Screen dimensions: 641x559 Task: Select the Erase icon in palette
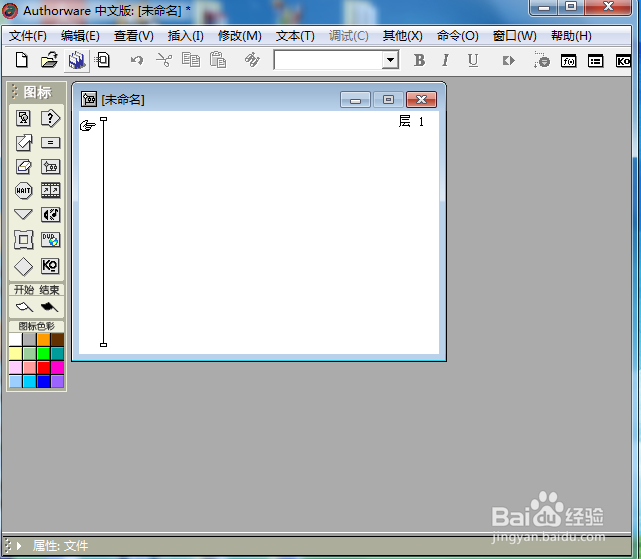pyautogui.click(x=23, y=167)
